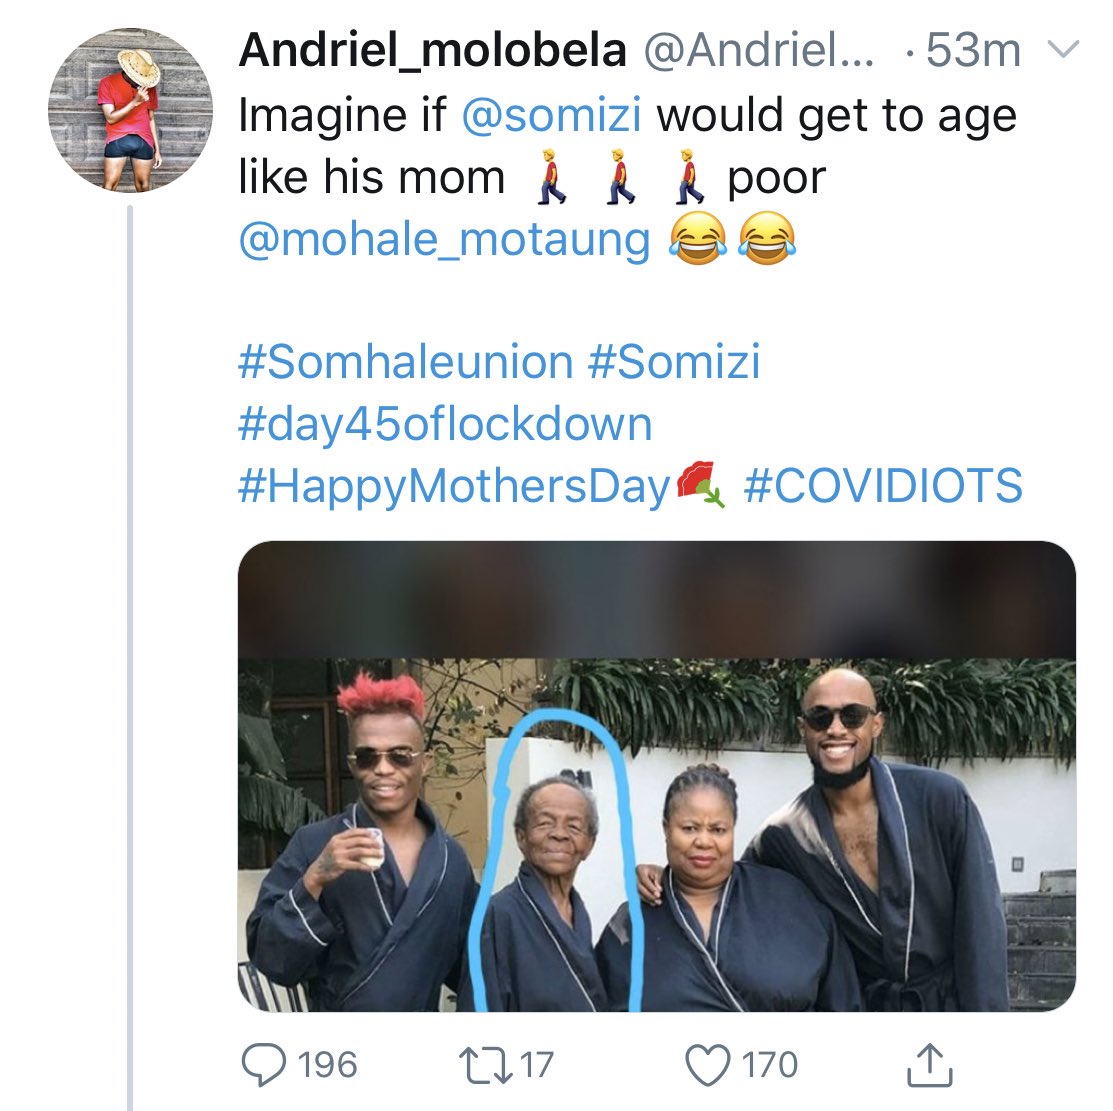Open the #Somhaleunion hashtag
Image resolution: width=1113 pixels, height=1111 pixels.
[x=405, y=362]
